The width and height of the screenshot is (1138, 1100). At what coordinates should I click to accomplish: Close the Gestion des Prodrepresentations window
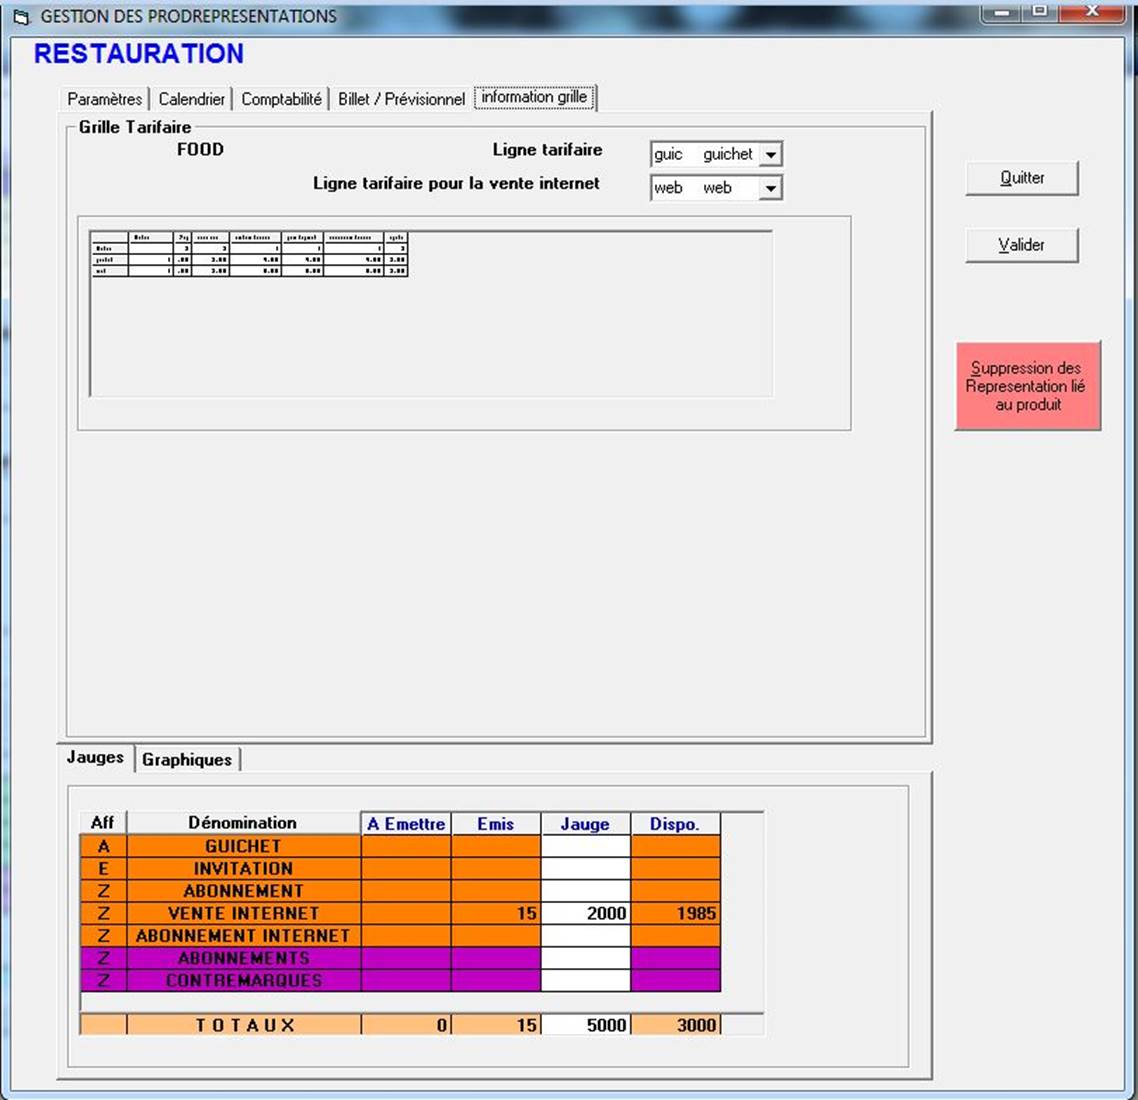(1092, 11)
